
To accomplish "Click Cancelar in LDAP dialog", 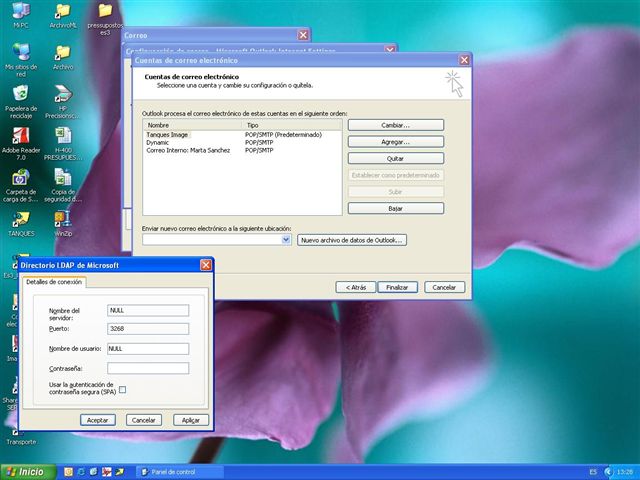I will pyautogui.click(x=144, y=420).
